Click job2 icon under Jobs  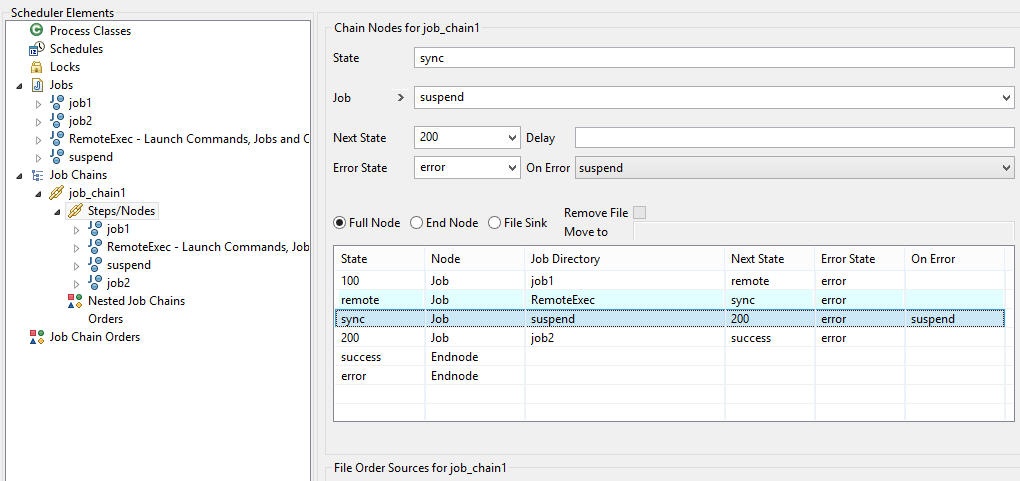pyautogui.click(x=57, y=120)
